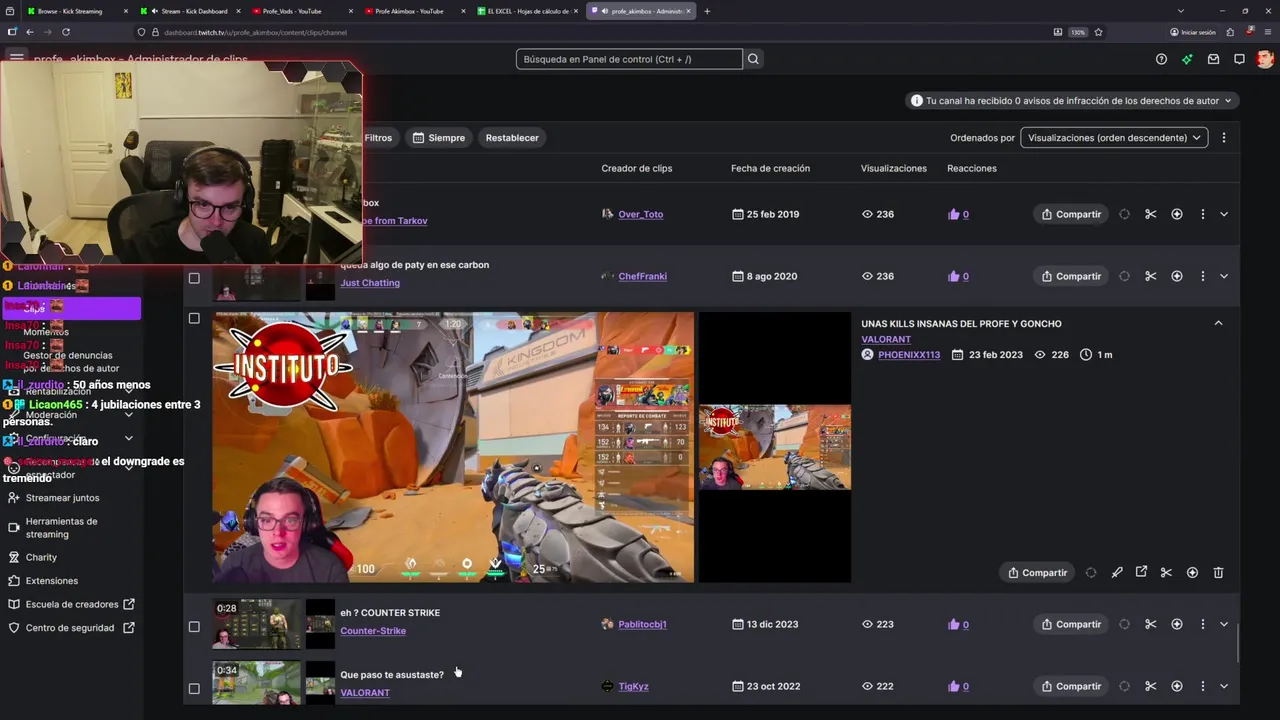1280x720 pixels.
Task: Click scissors icon in Pablitocbj1 row
Action: (x=1150, y=624)
